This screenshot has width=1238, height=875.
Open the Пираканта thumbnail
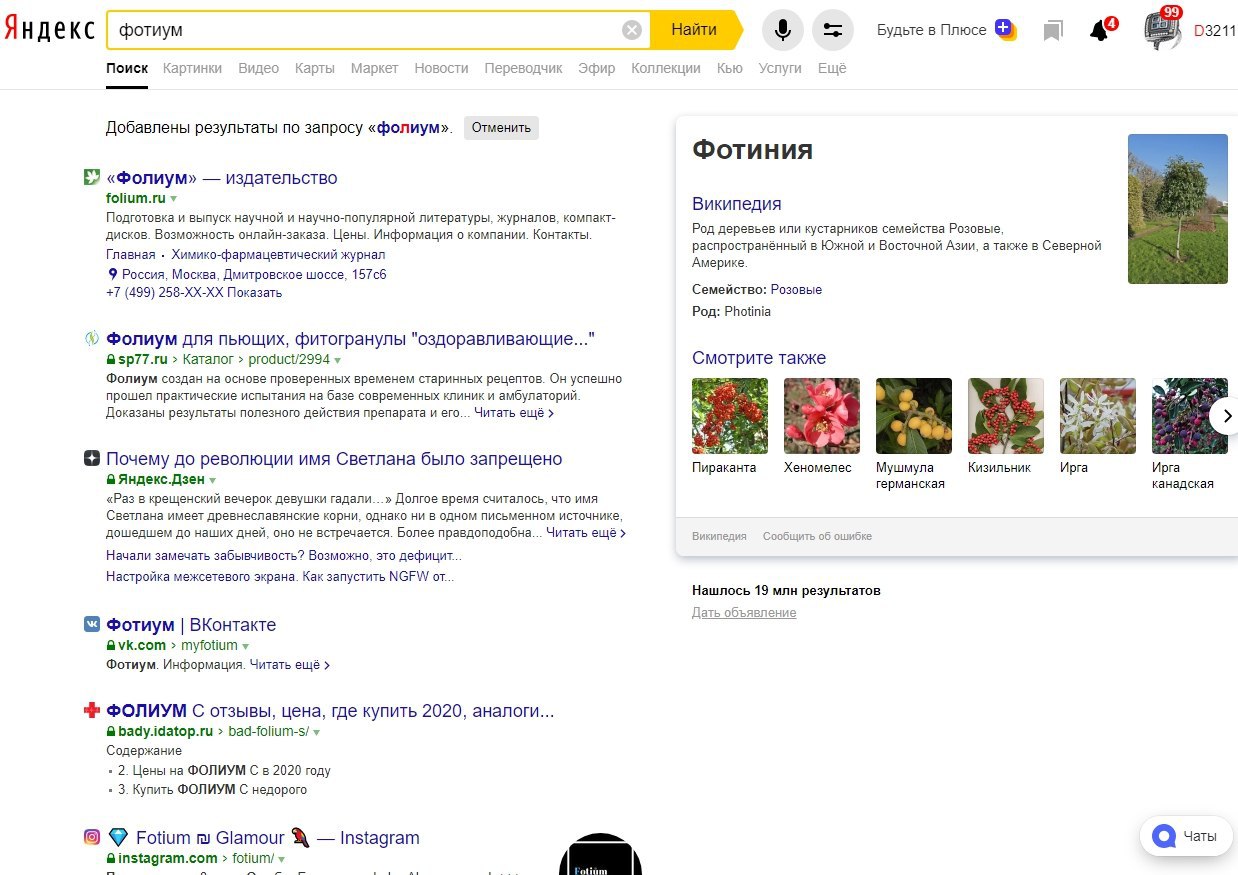(730, 416)
